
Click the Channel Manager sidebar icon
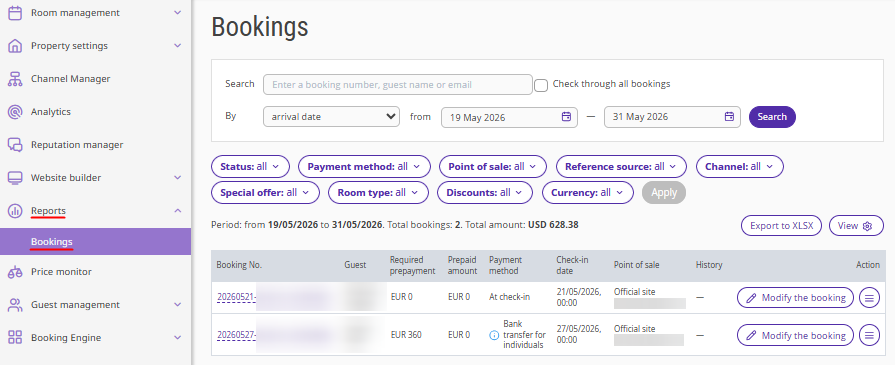[15, 79]
